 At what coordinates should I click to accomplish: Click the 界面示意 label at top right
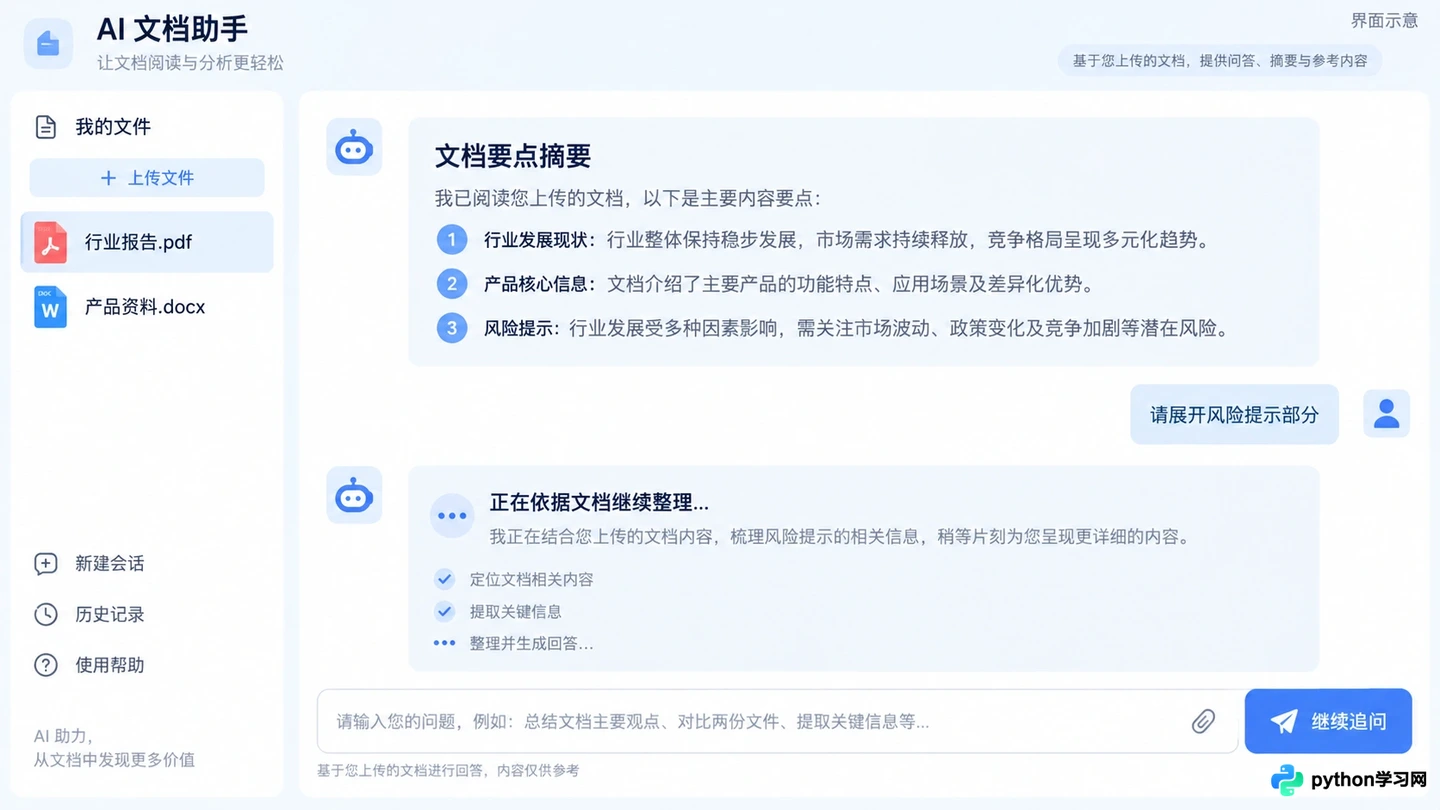[x=1384, y=20]
